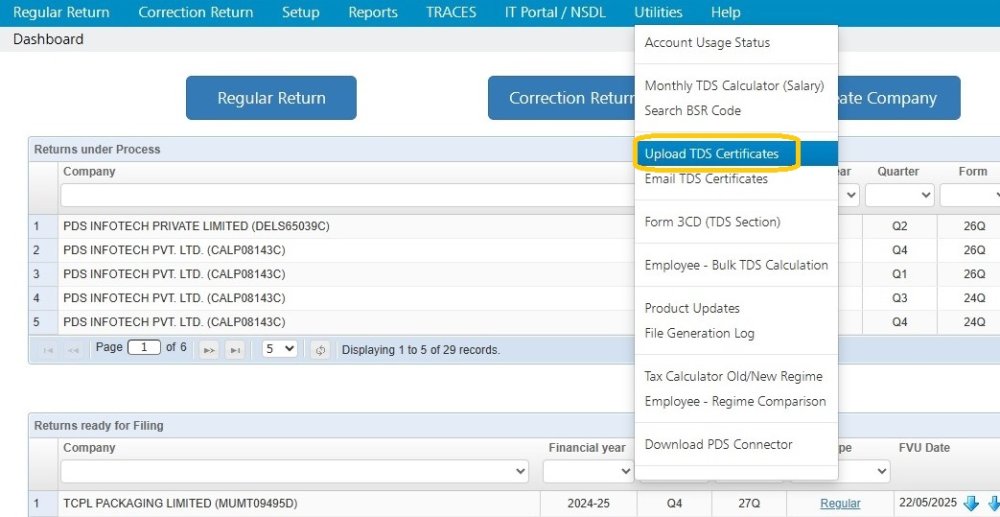This screenshot has height=517, width=1000.
Task: Go to previous page of returns
Action: pyautogui.click(x=73, y=350)
